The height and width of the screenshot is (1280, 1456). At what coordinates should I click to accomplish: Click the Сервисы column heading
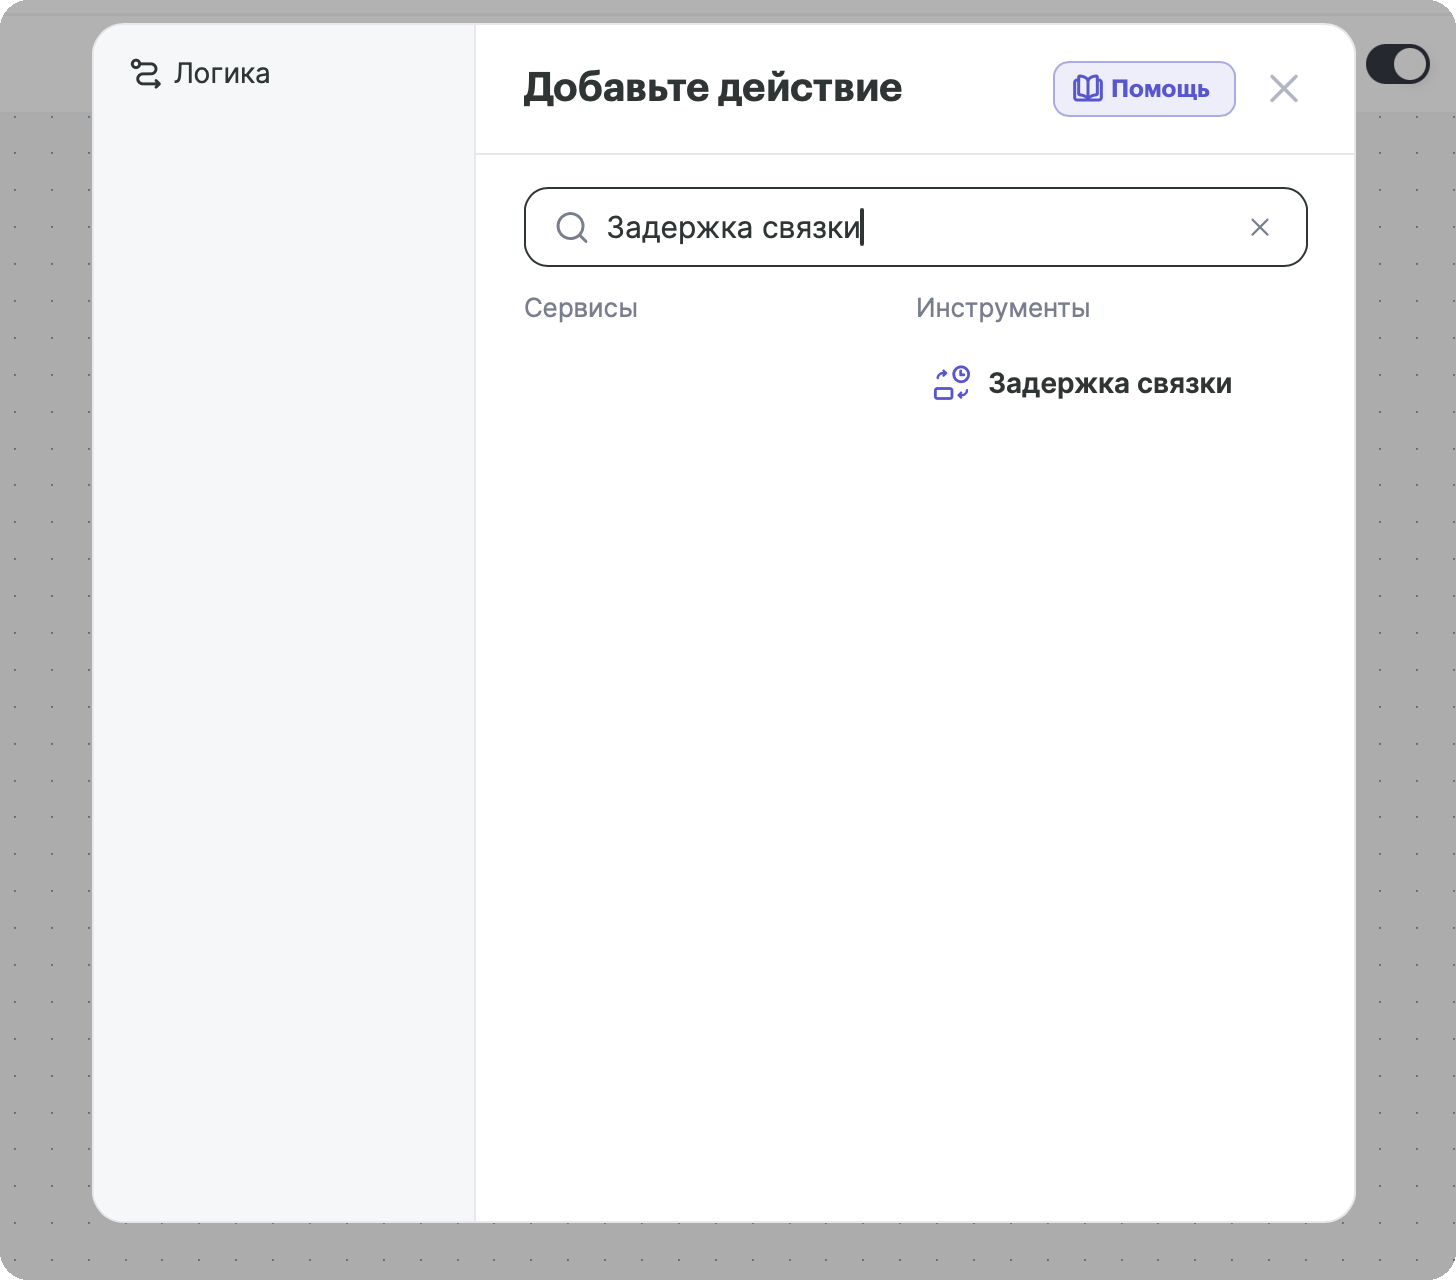(x=581, y=308)
